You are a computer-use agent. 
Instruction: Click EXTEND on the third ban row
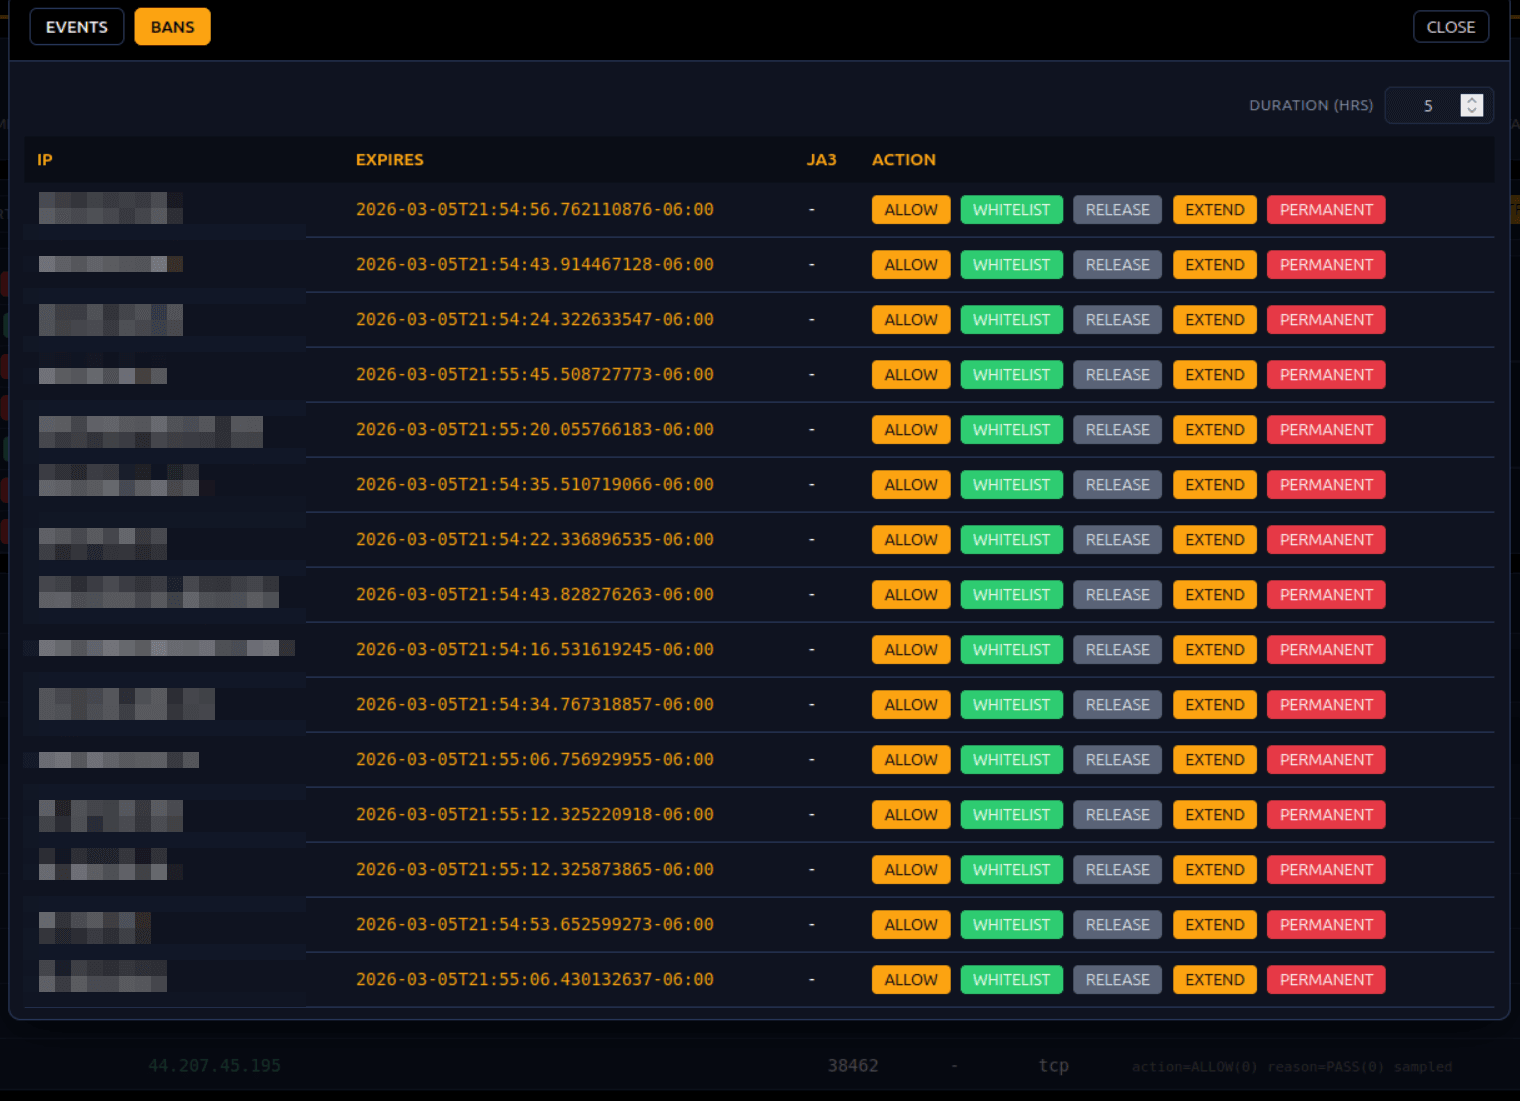1214,319
